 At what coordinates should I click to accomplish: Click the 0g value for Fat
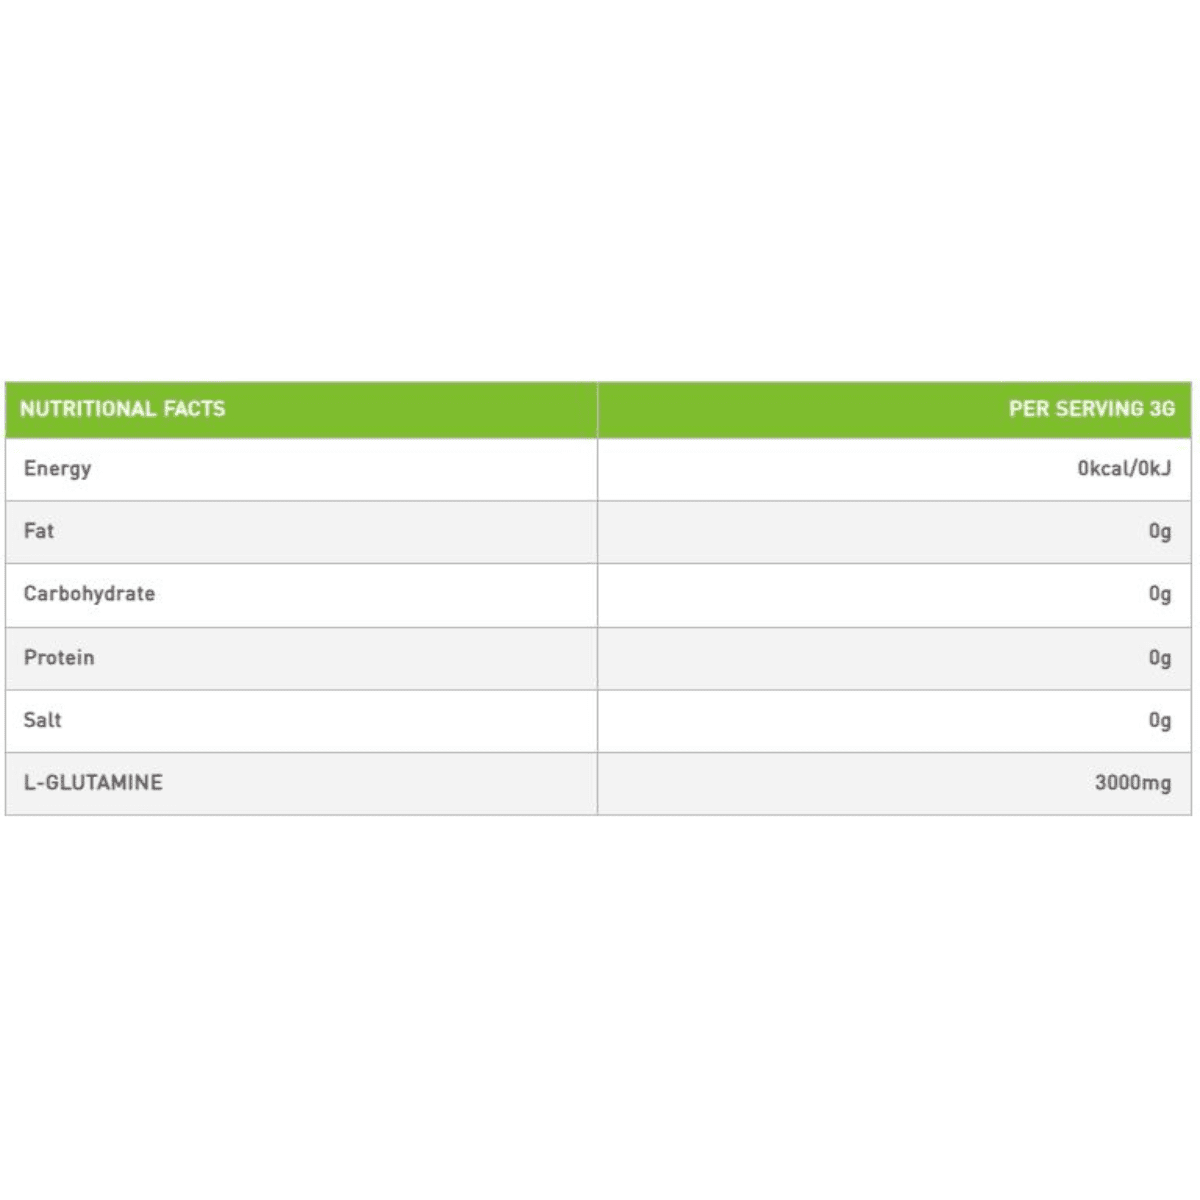1159,531
